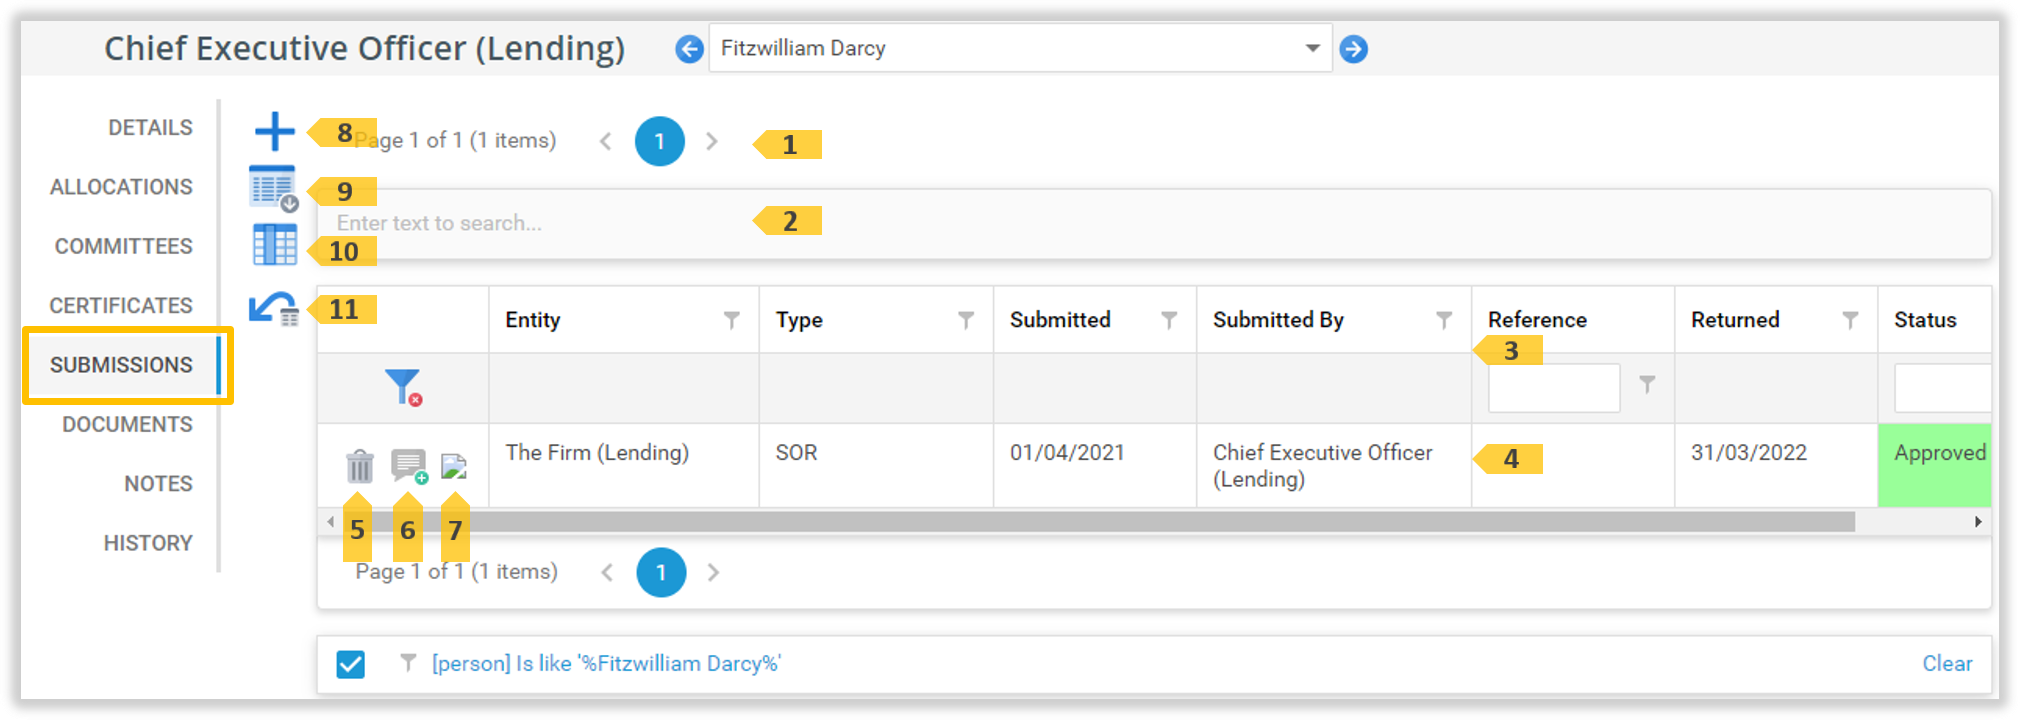2020x720 pixels.
Task: Open the column chooser grid icon
Action: 275,245
